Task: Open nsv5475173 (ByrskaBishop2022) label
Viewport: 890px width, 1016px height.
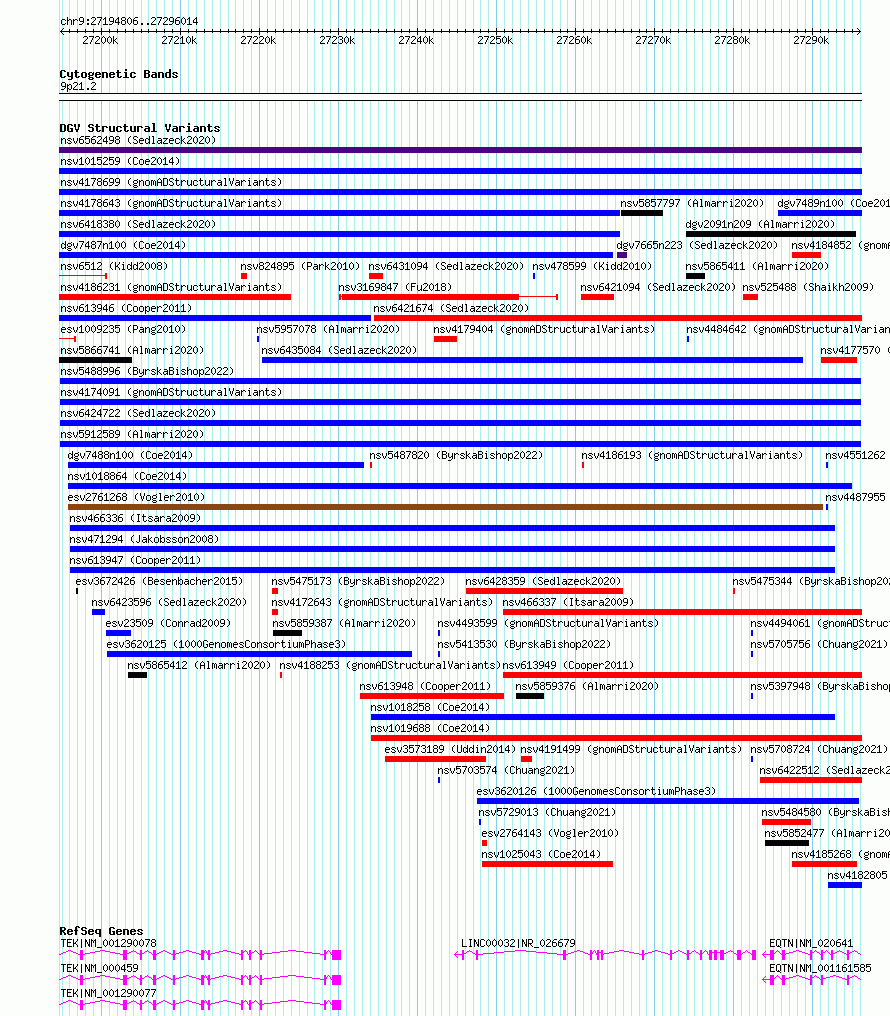Action: (x=358, y=581)
